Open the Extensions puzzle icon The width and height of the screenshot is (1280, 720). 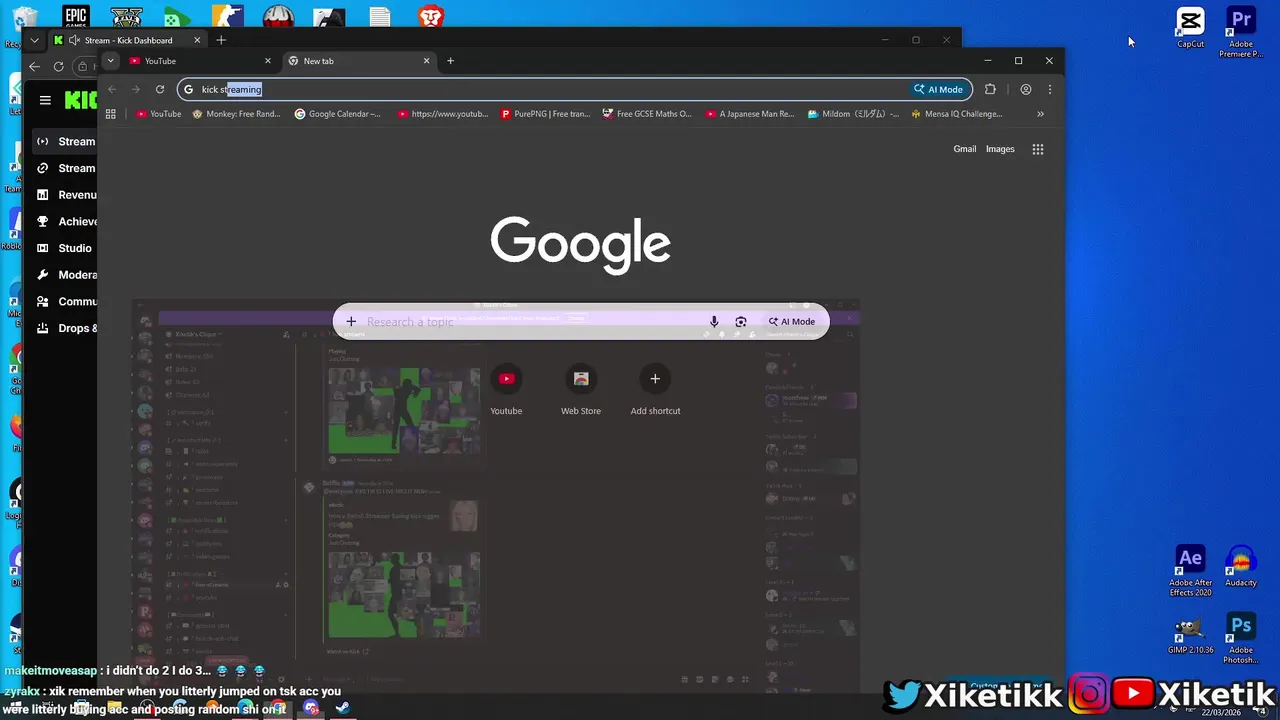(990, 89)
